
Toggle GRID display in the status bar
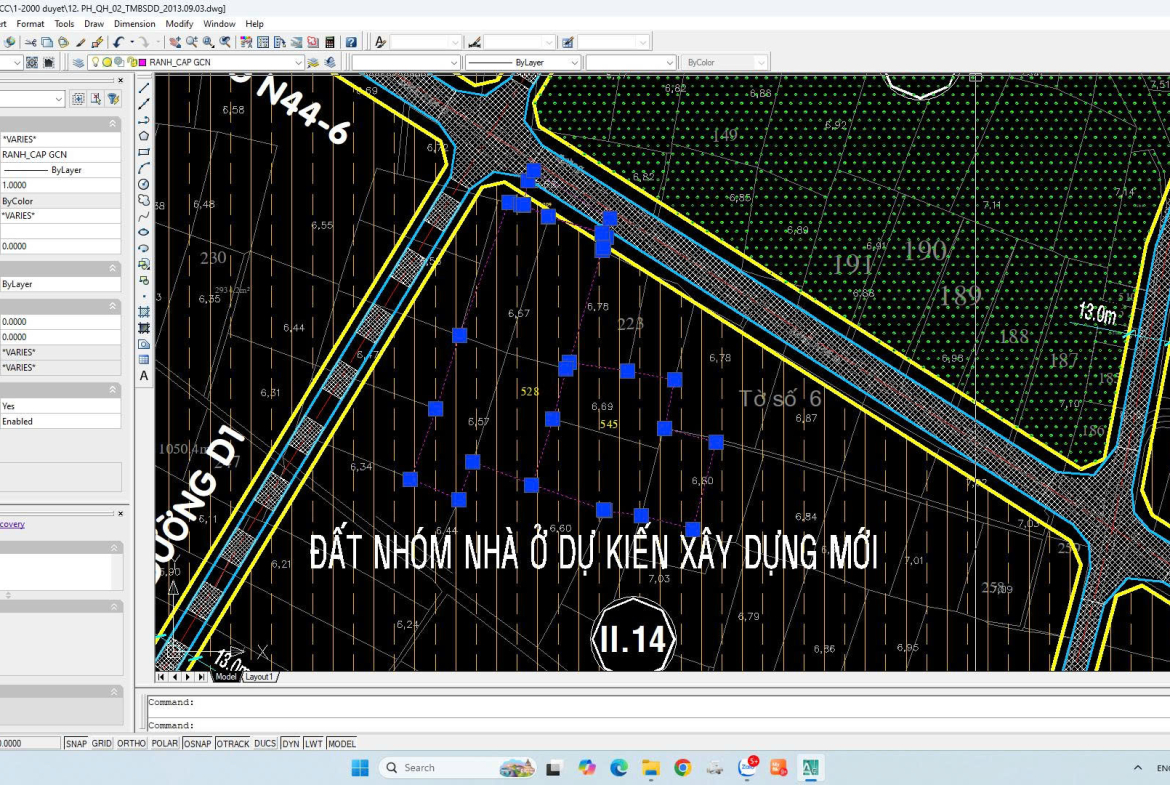point(102,744)
